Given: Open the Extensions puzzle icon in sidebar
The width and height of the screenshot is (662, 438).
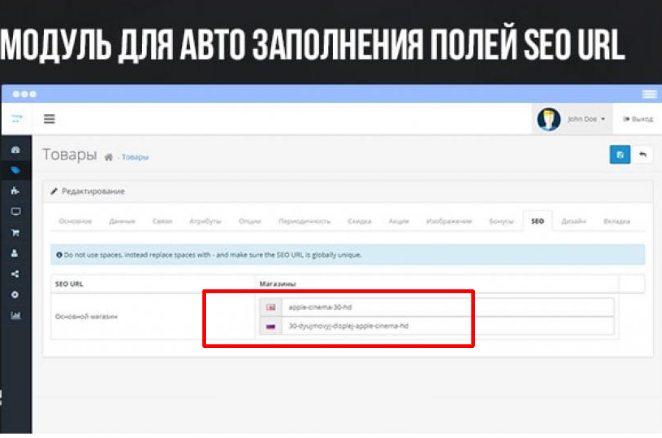Looking at the screenshot, I should [15, 191].
